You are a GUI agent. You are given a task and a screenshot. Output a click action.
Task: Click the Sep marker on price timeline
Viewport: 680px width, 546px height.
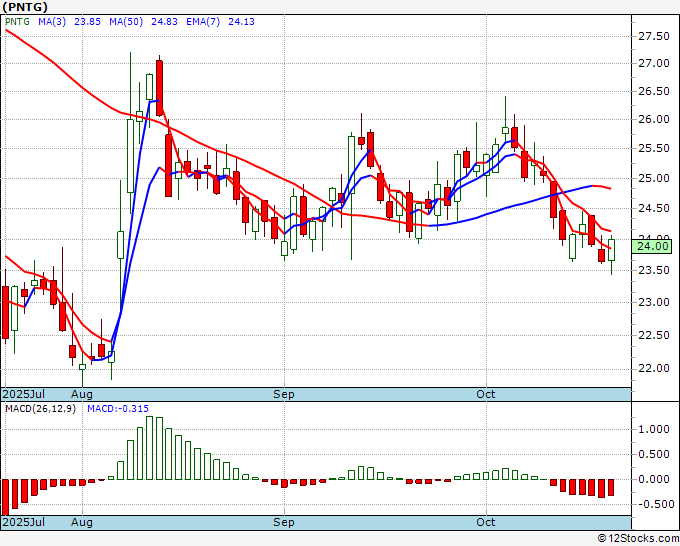284,394
